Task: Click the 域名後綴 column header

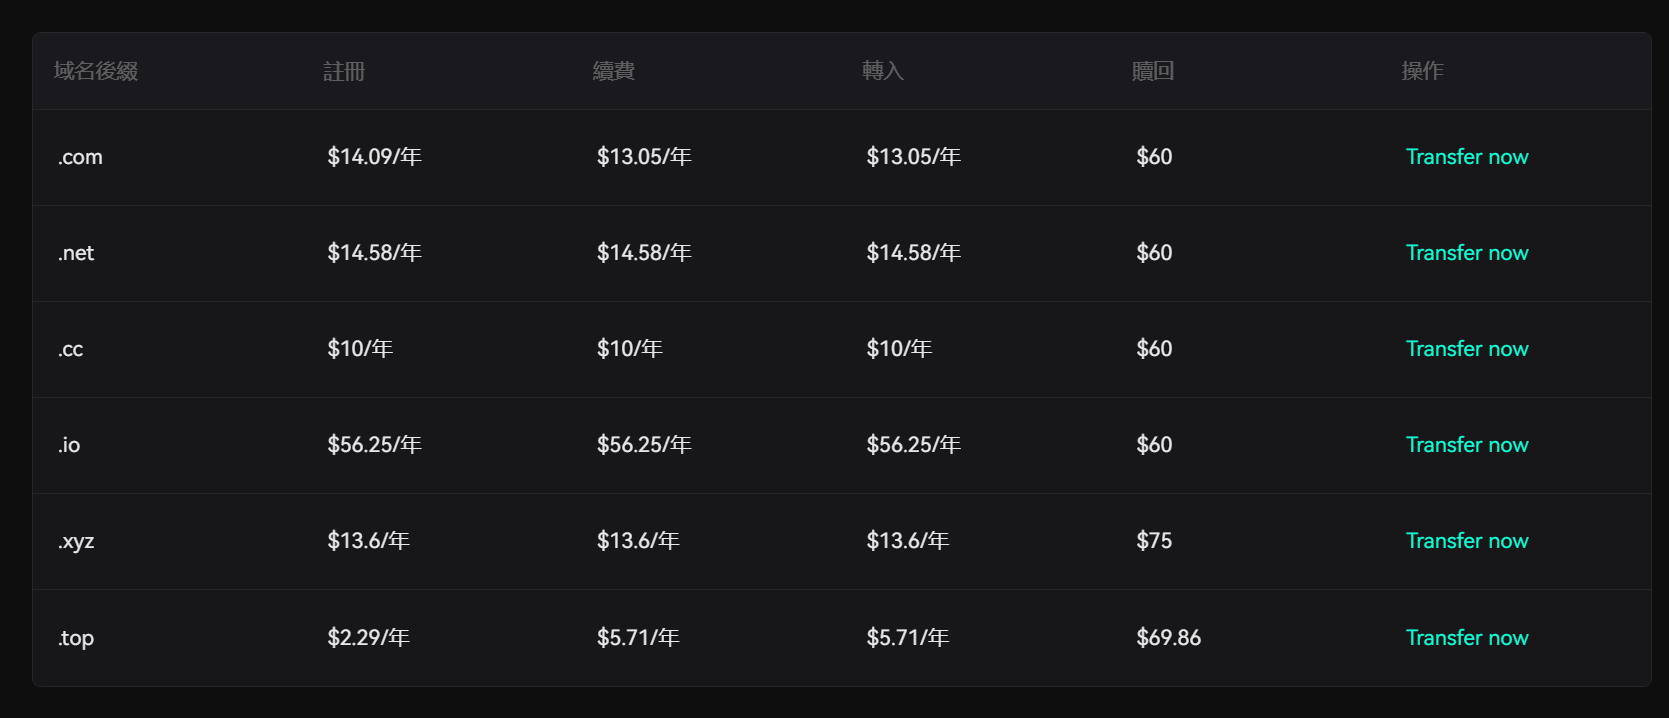Action: [x=96, y=71]
